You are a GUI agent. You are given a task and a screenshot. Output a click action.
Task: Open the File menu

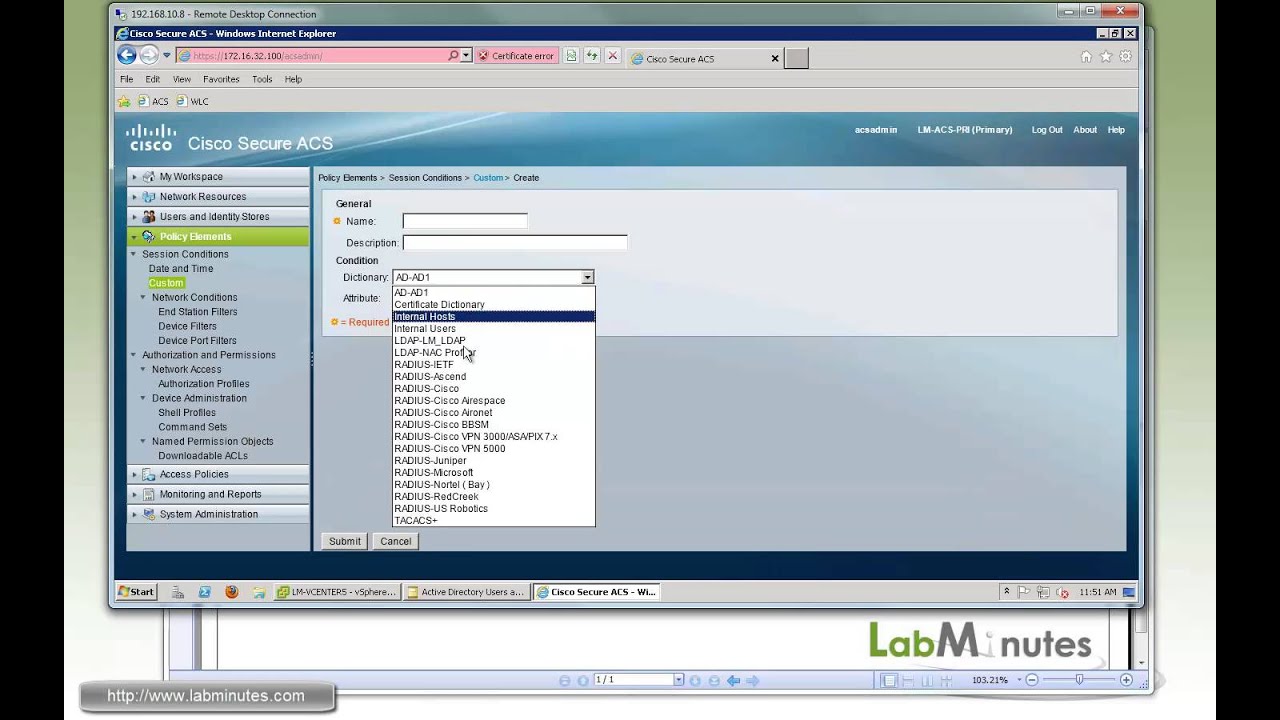pos(126,79)
